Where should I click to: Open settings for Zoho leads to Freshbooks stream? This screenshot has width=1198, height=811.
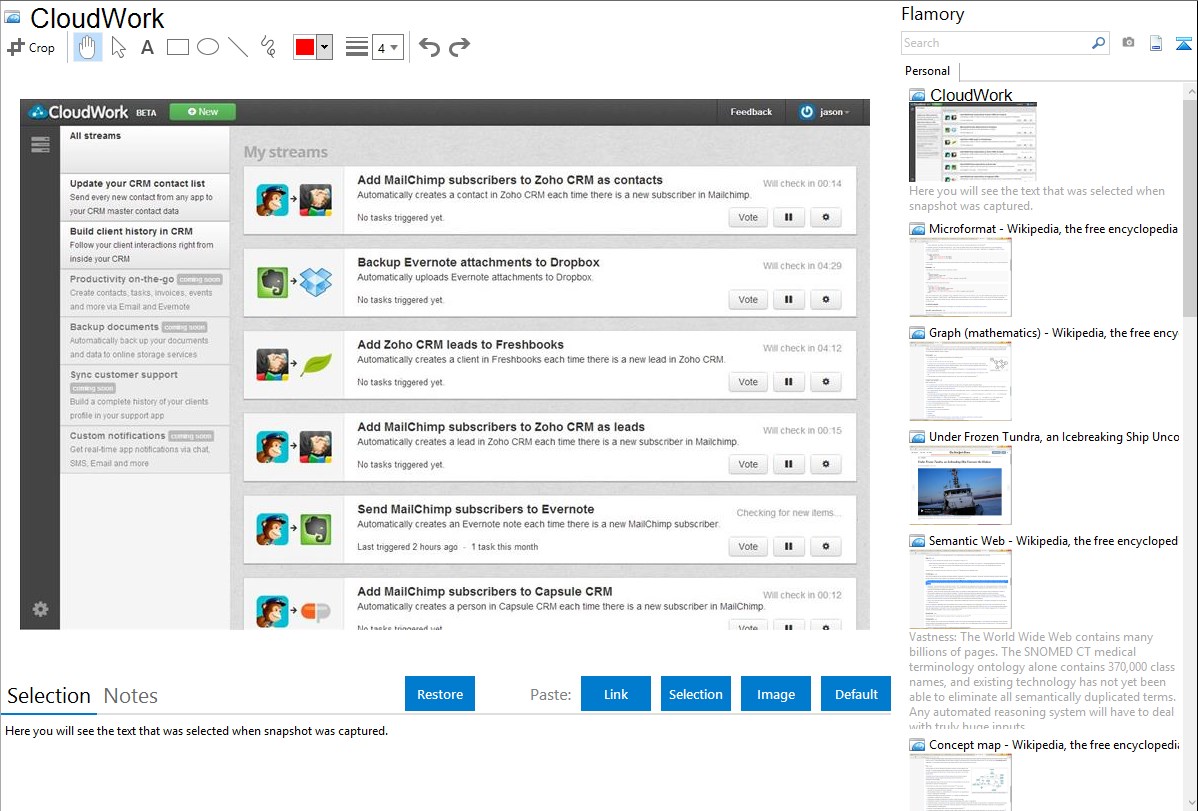[x=826, y=381]
